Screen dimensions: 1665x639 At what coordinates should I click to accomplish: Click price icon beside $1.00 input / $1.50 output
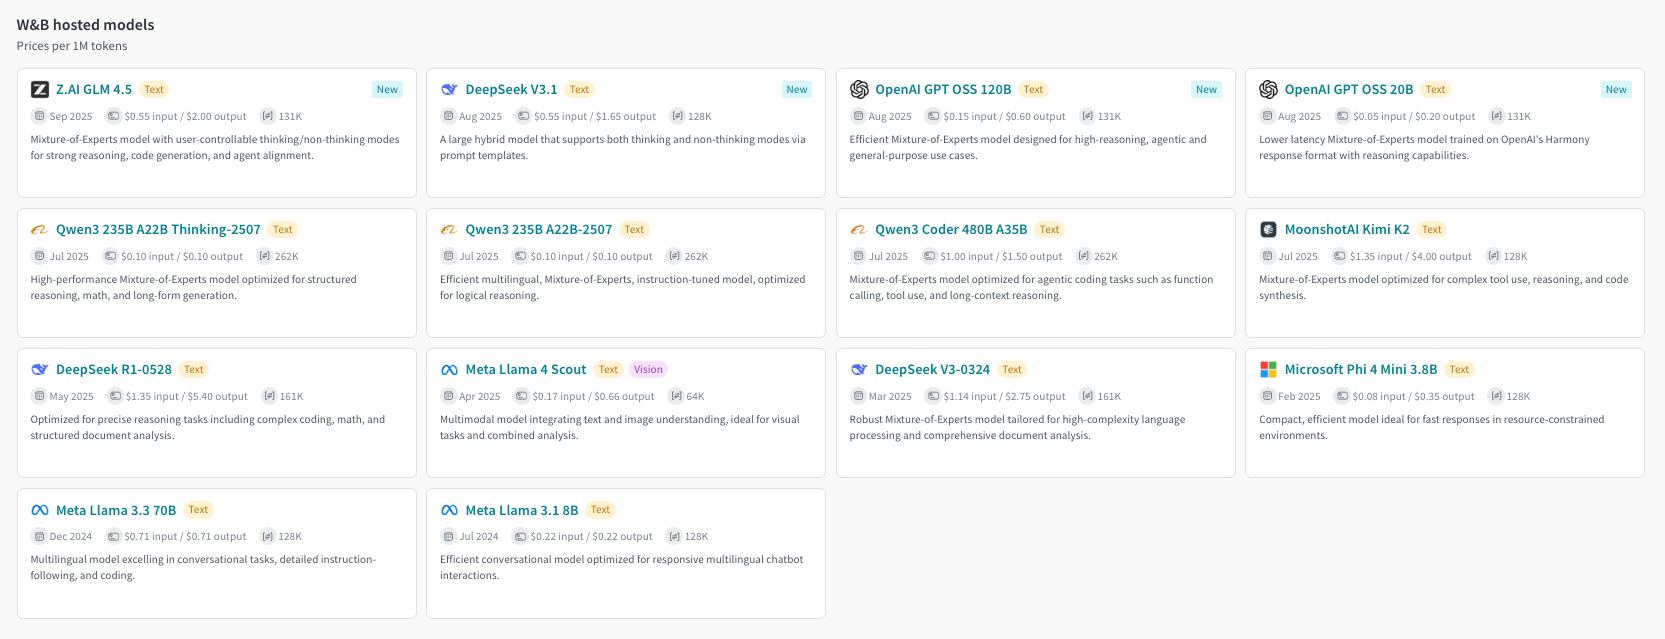click(x=930, y=256)
